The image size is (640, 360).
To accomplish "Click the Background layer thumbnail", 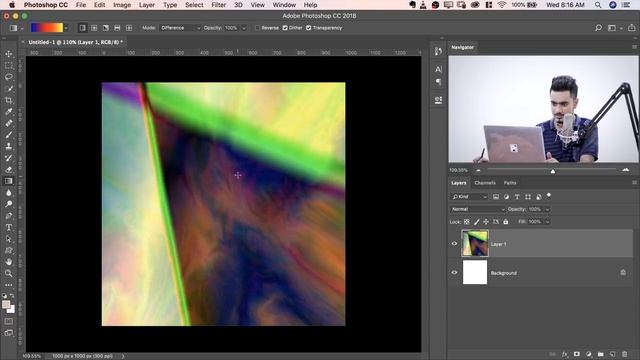I will [x=475, y=272].
